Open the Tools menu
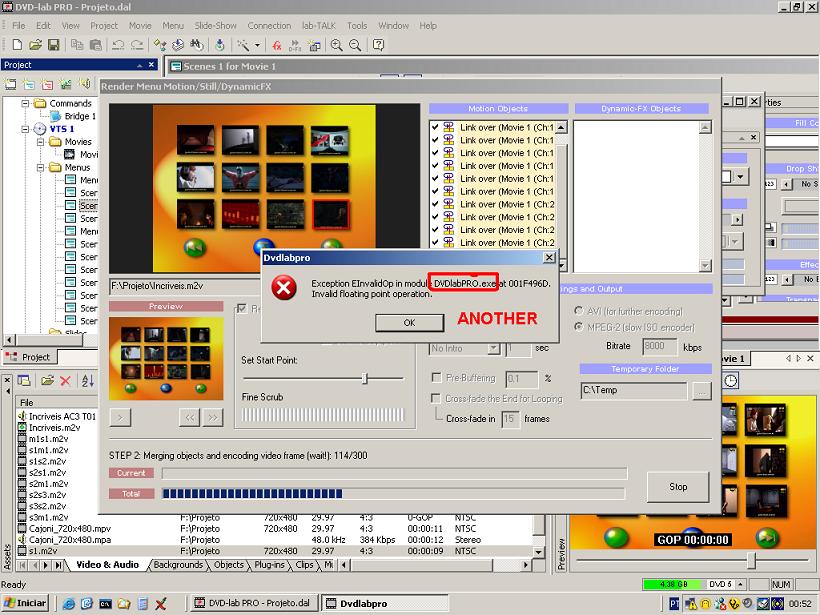 pos(357,26)
